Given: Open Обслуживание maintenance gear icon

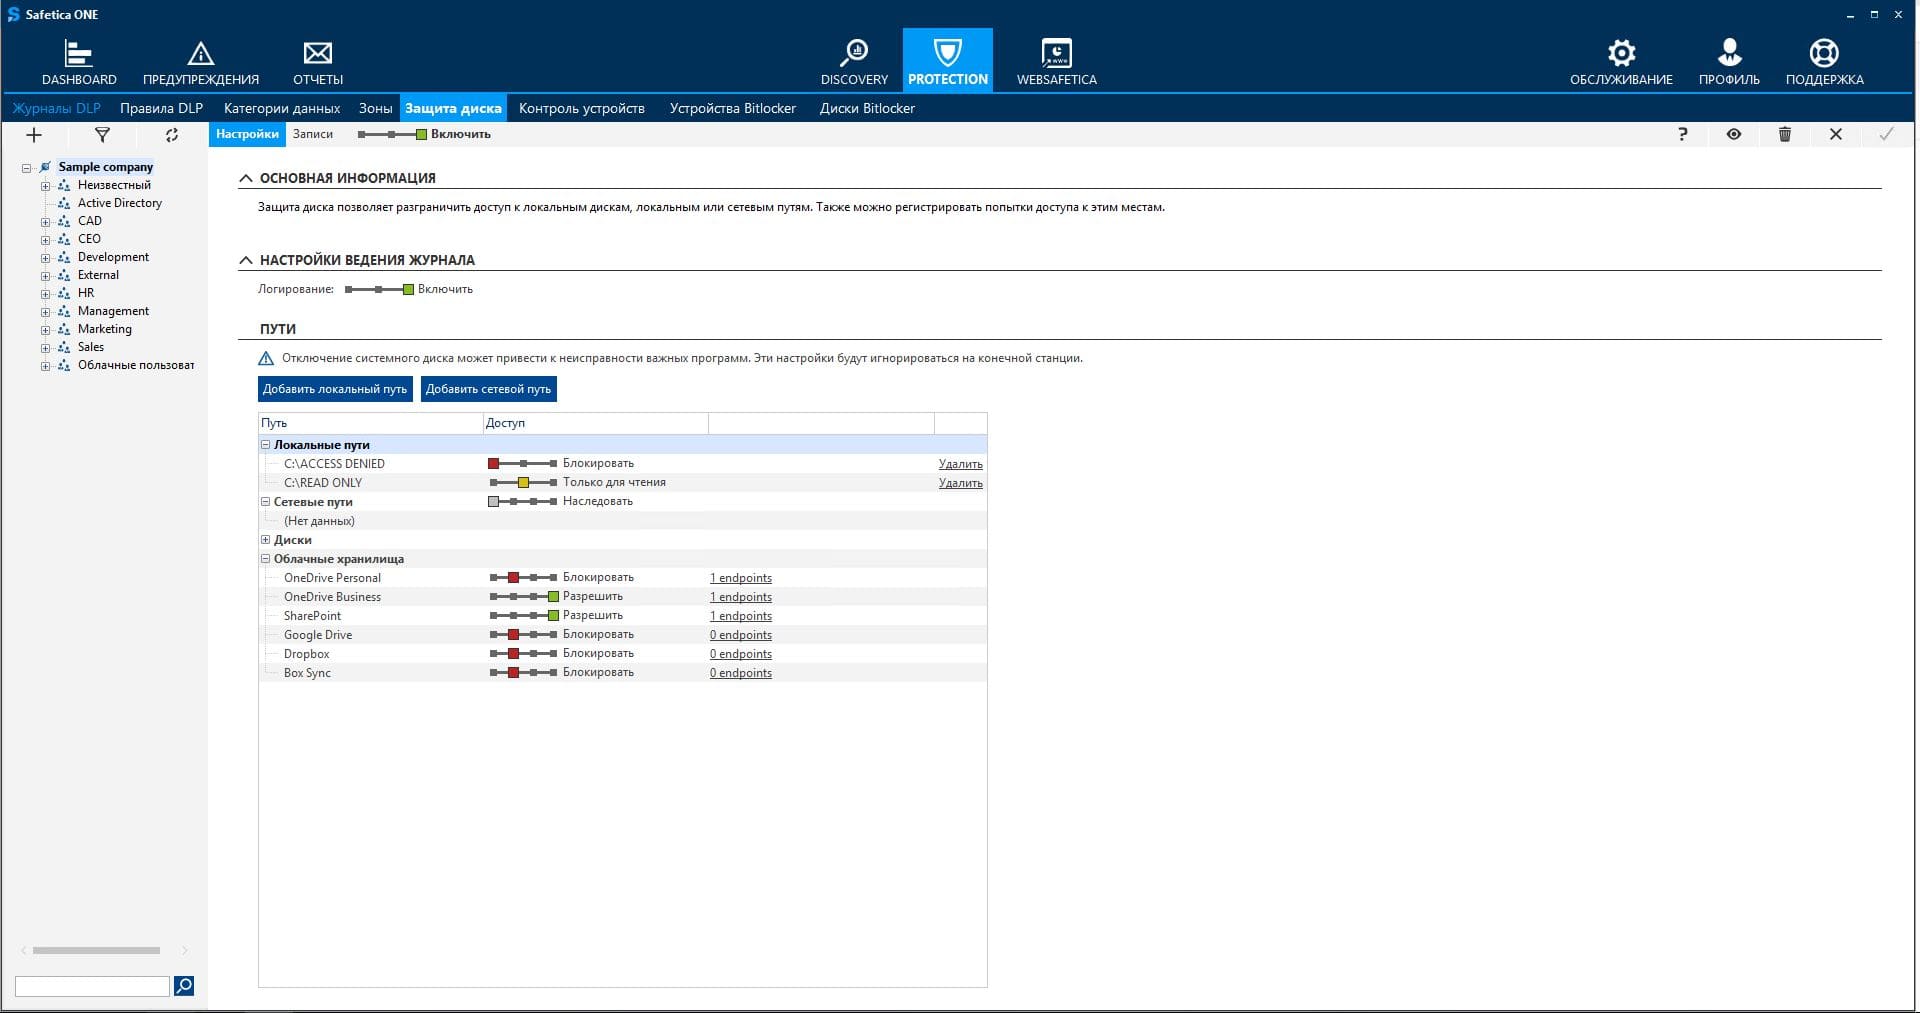Looking at the screenshot, I should point(1621,53).
